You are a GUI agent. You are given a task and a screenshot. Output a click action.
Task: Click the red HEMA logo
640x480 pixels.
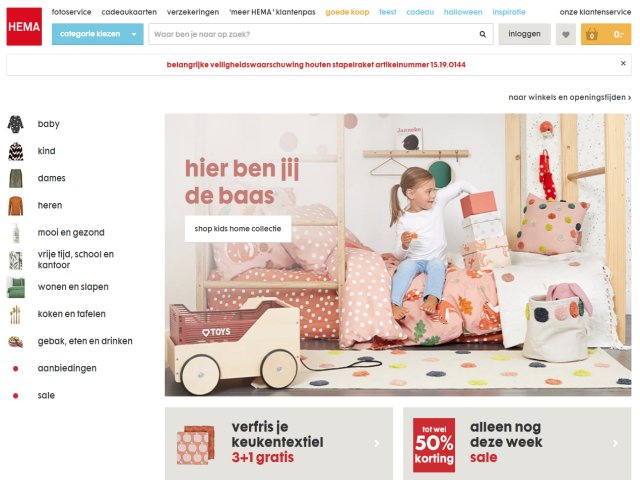tap(24, 27)
